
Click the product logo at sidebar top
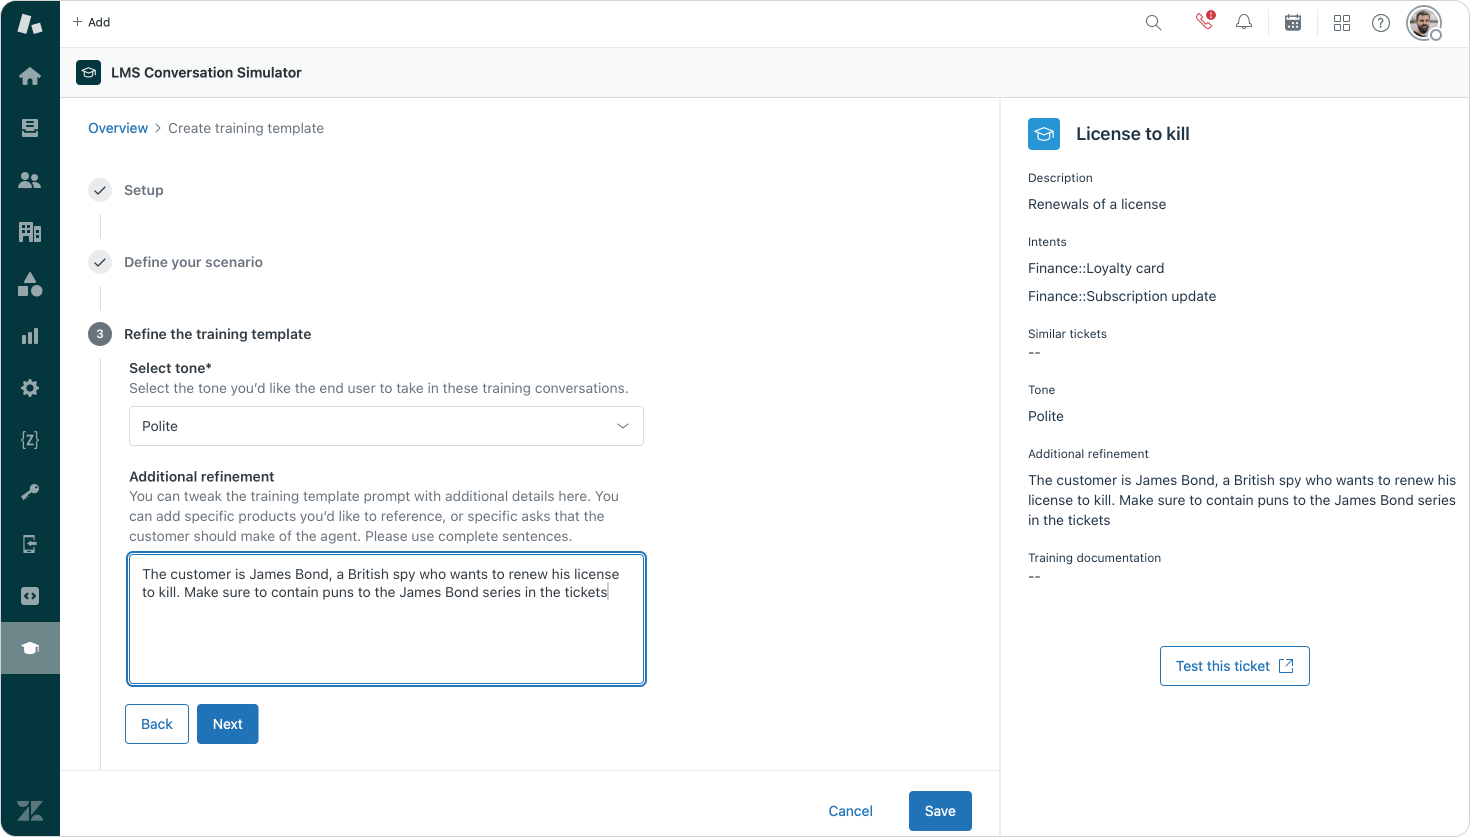(30, 24)
